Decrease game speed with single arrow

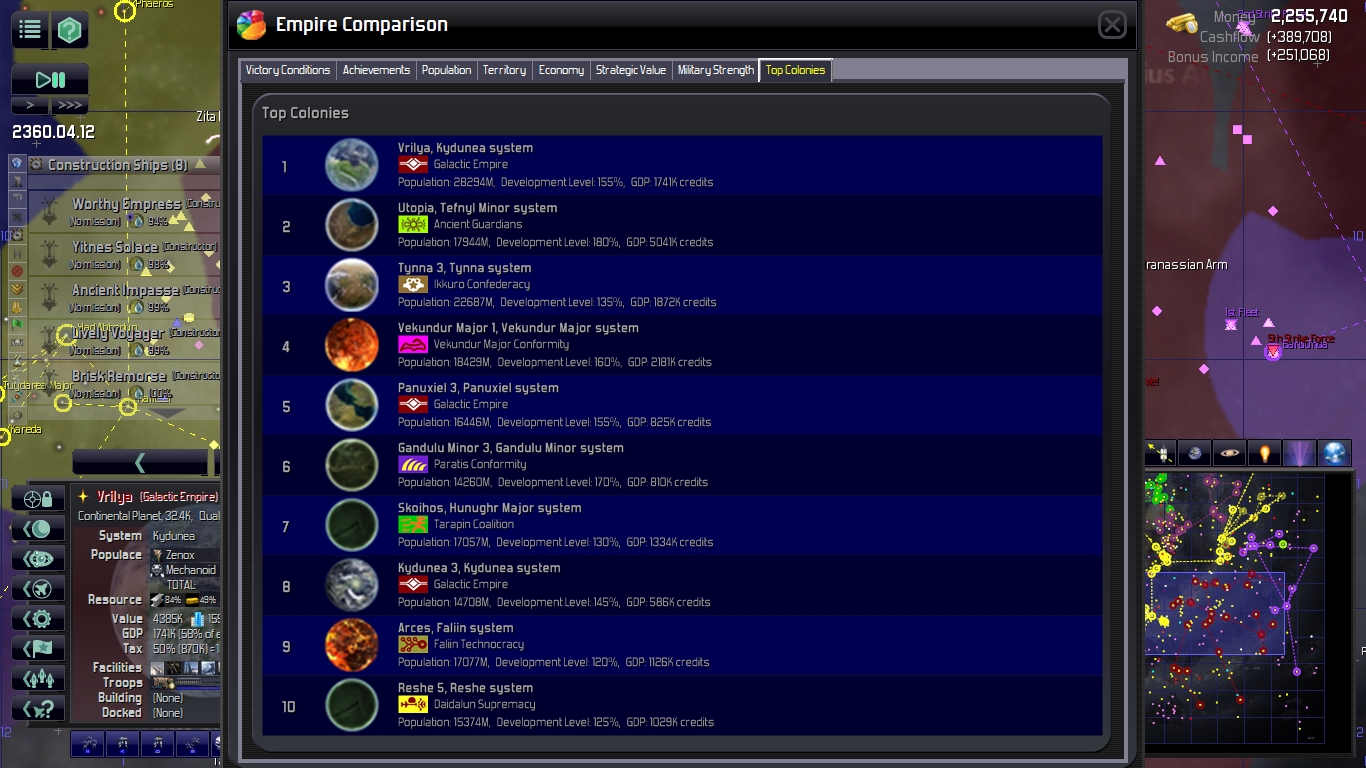tap(30, 105)
